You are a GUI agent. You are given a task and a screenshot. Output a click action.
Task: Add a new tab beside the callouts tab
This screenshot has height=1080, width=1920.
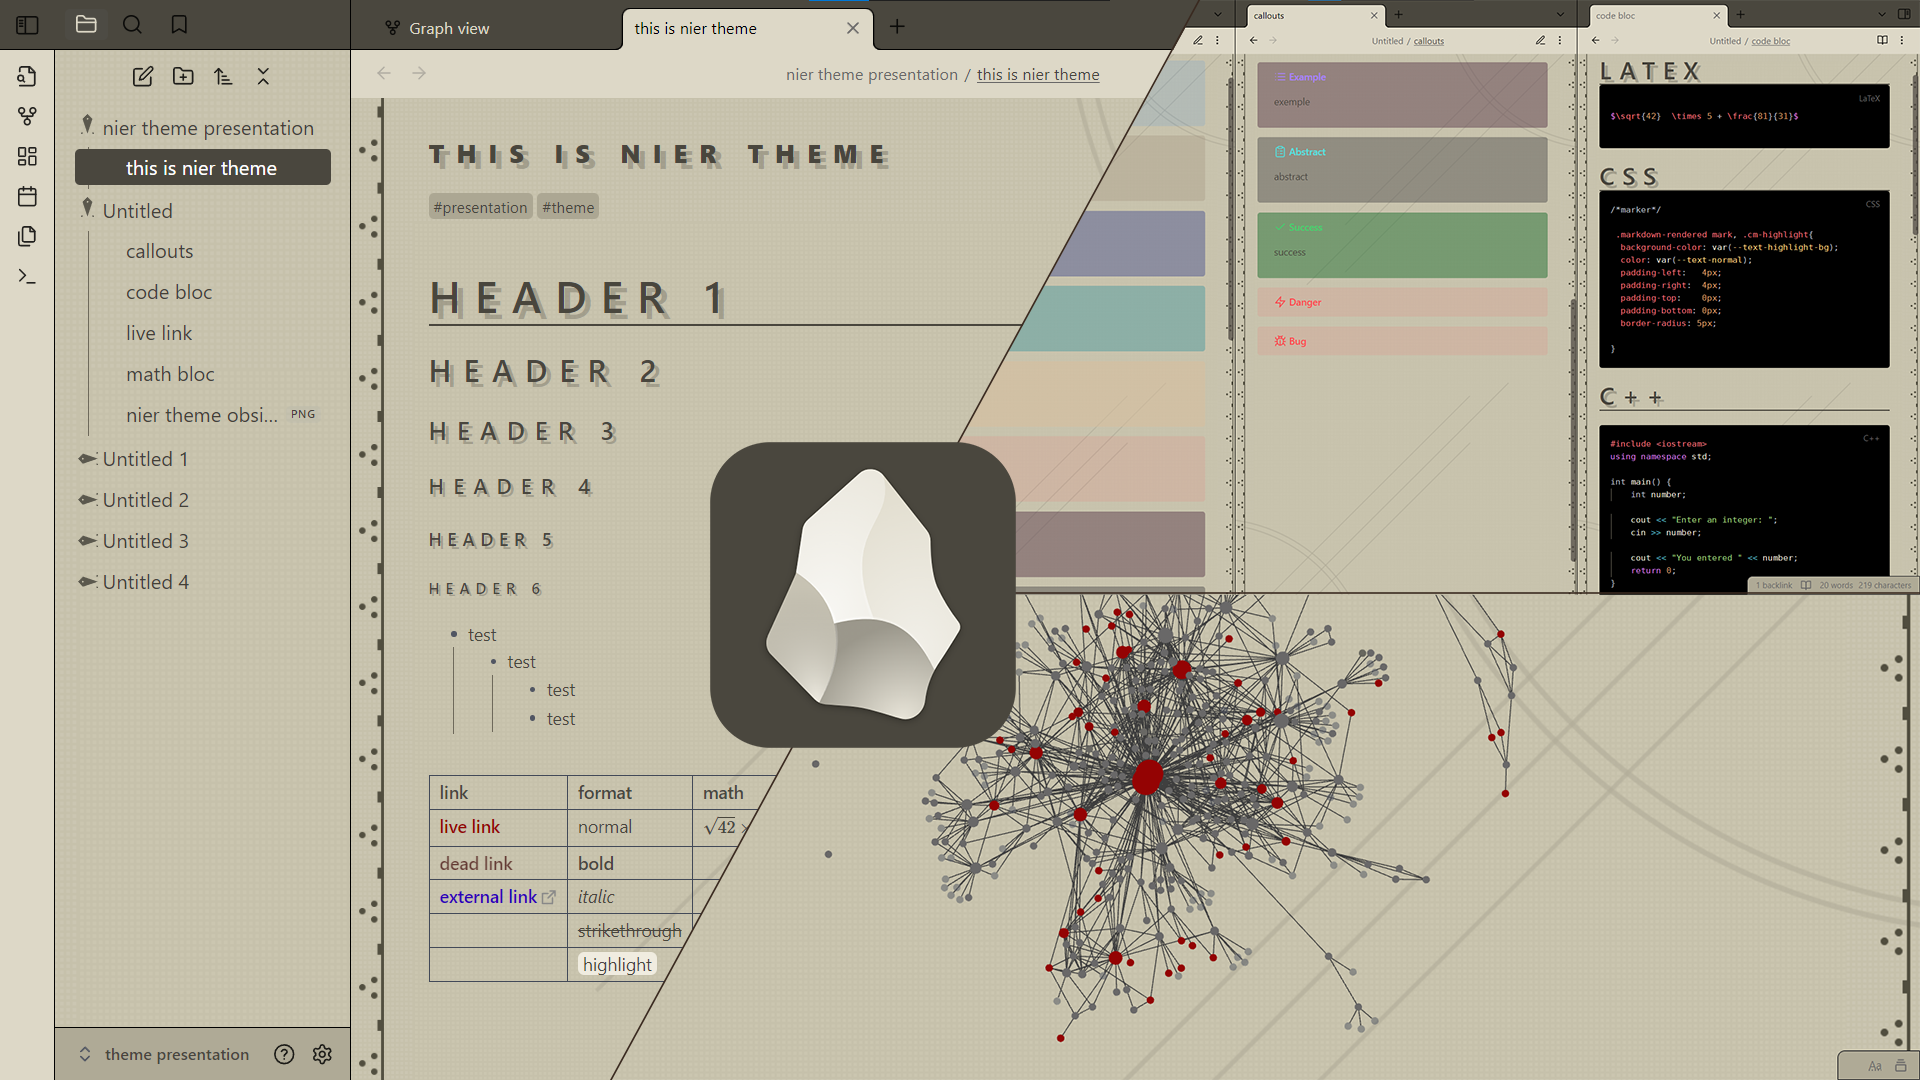coord(1399,15)
